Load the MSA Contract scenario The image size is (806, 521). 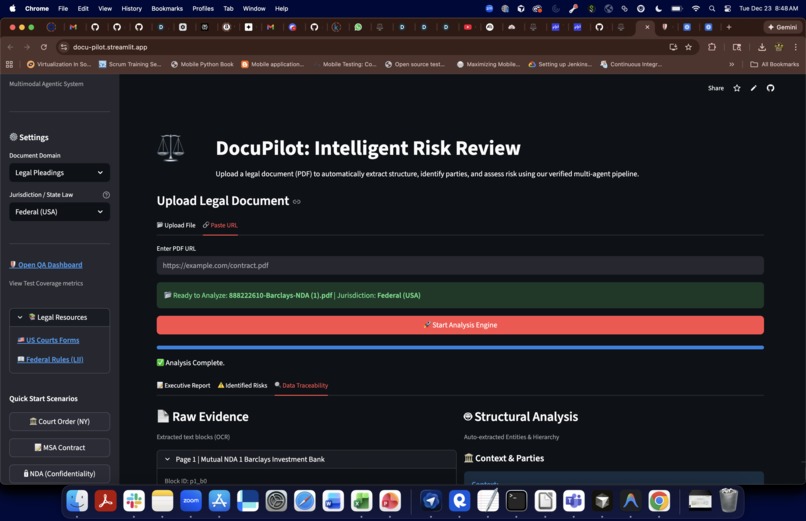(60, 448)
